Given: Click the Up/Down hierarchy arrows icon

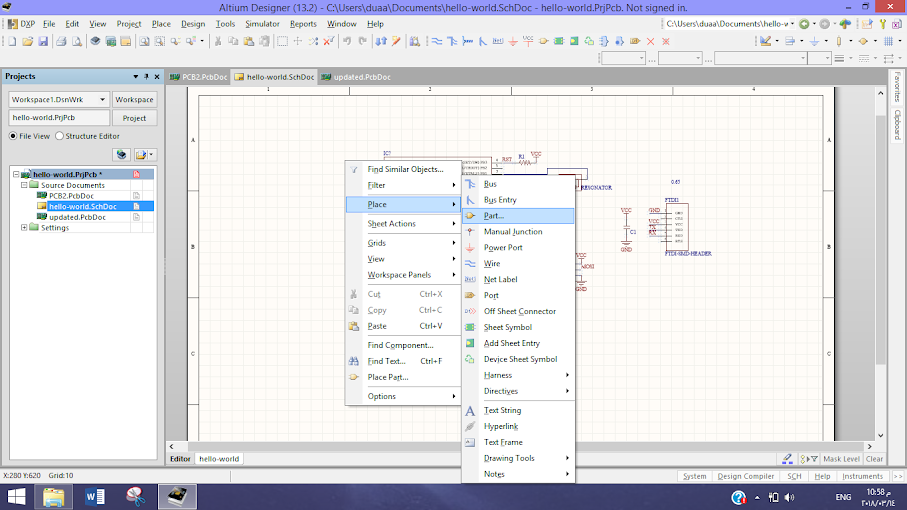Looking at the screenshot, I should 381,41.
